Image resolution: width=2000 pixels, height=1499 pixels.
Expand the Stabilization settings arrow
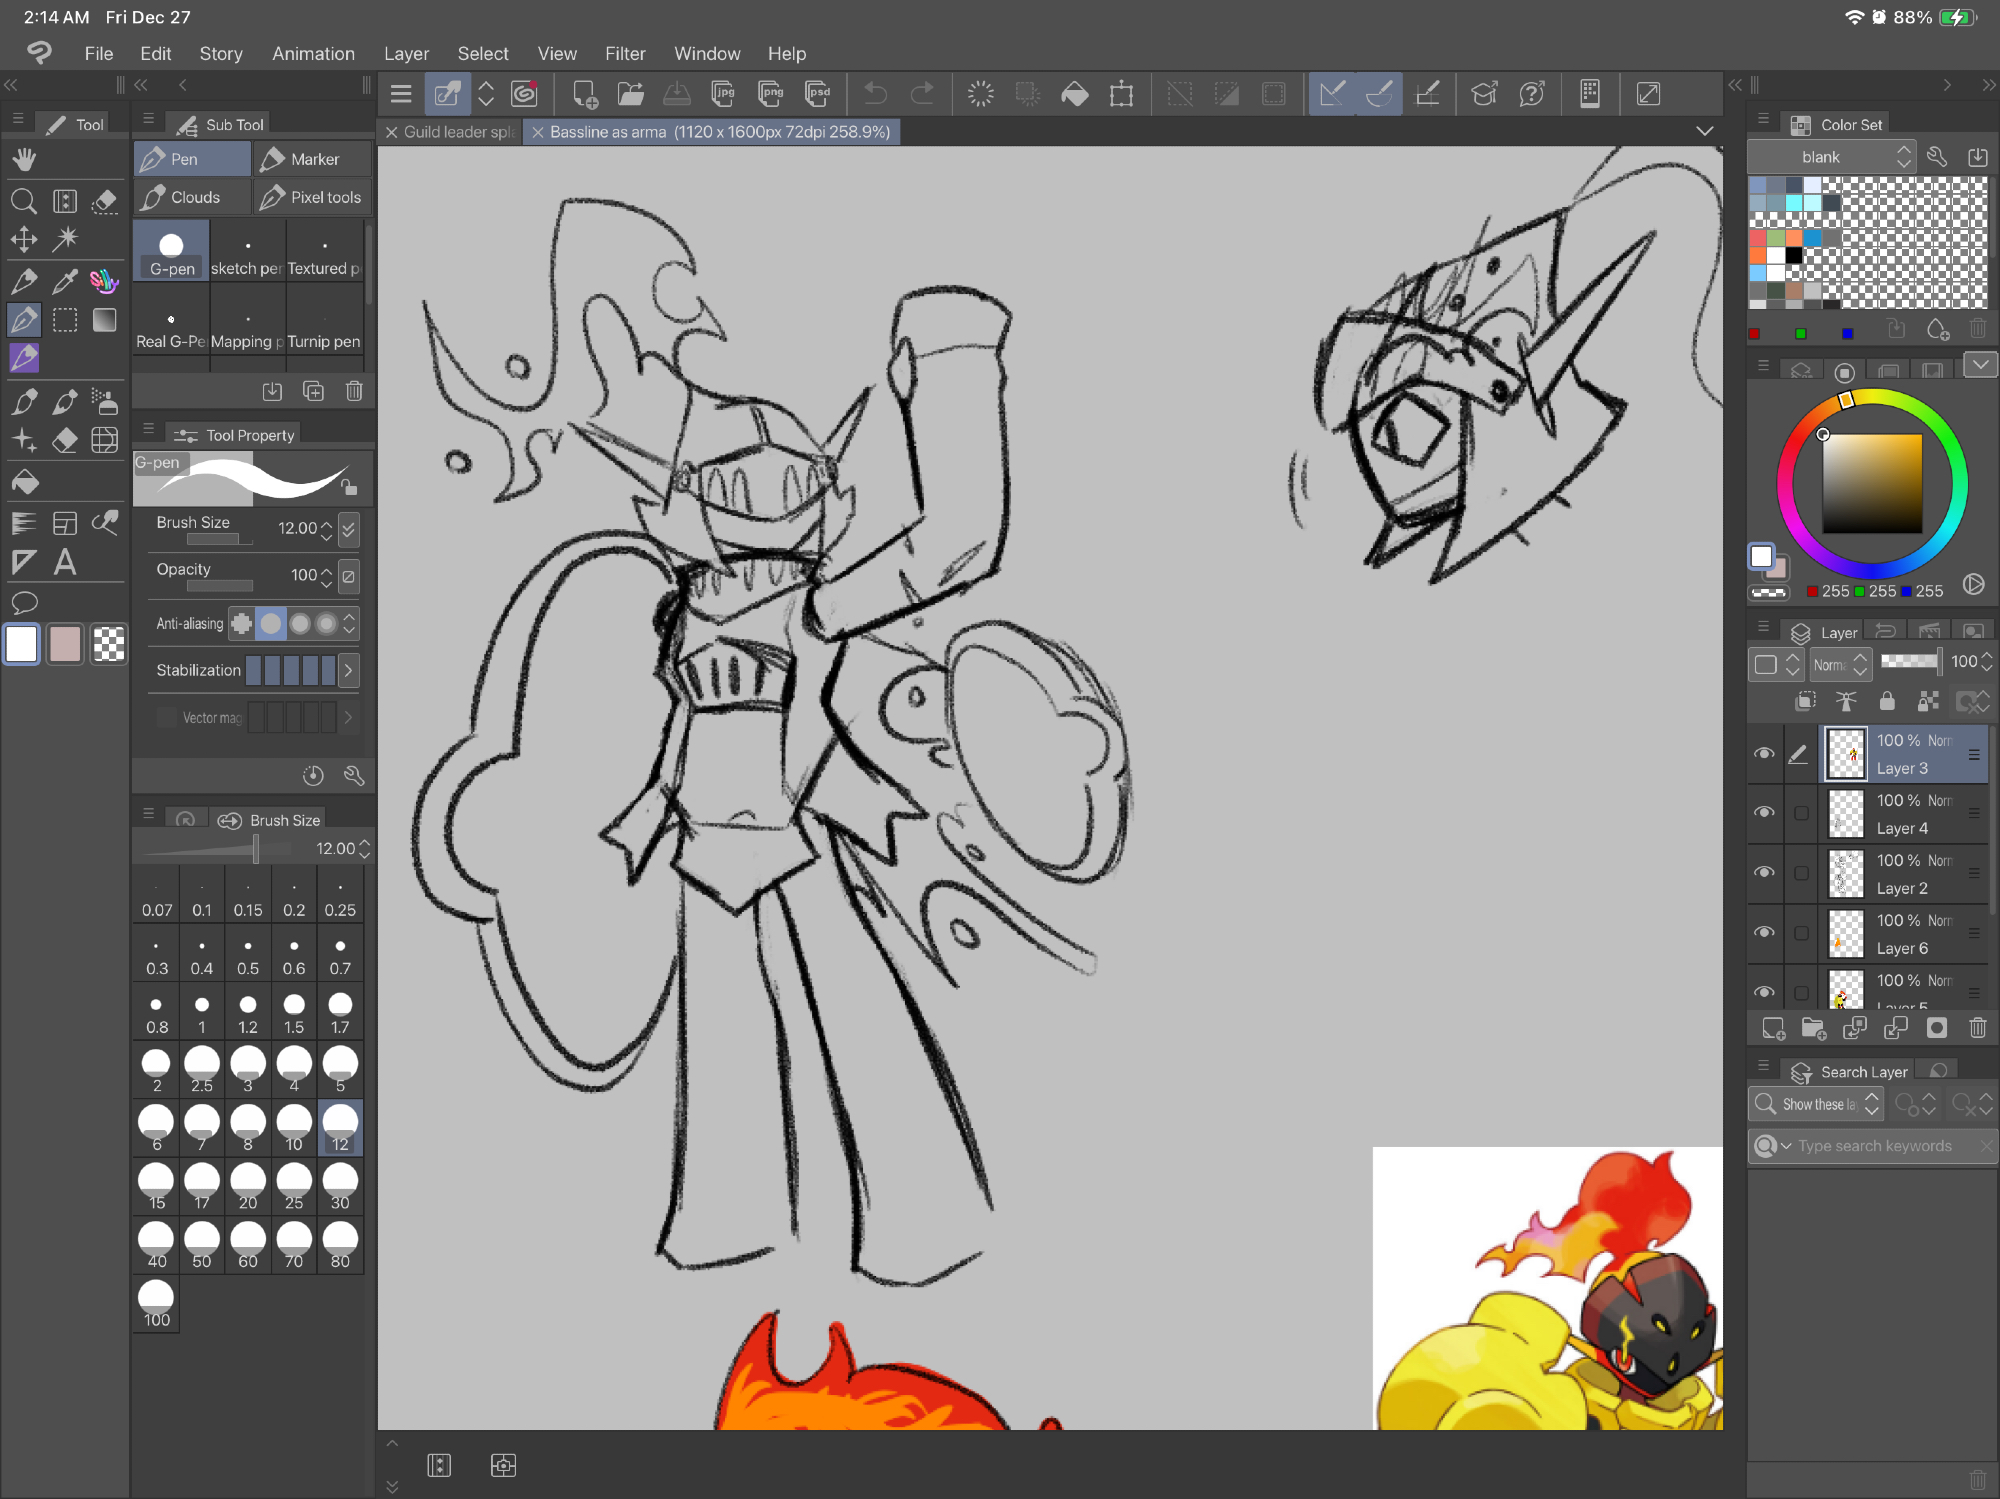tap(348, 670)
